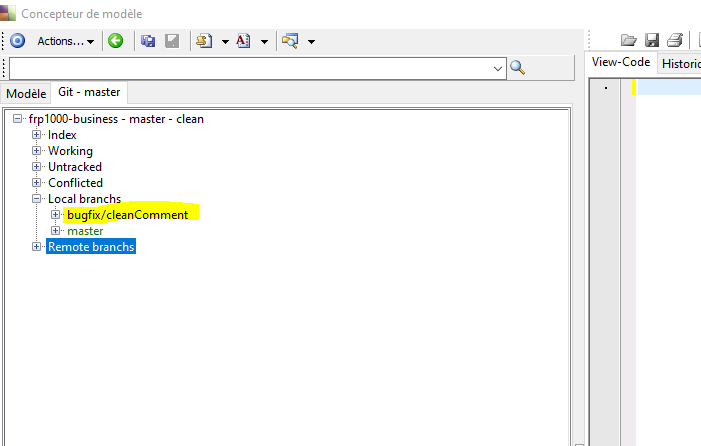
Task: Click the save disk icon in right panel
Action: (x=652, y=40)
